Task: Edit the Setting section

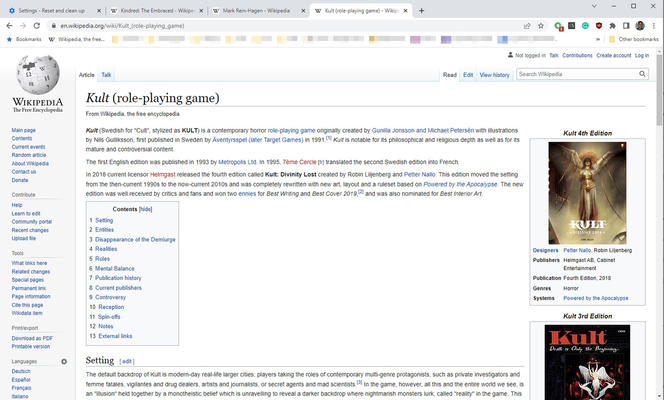Action: click(127, 361)
